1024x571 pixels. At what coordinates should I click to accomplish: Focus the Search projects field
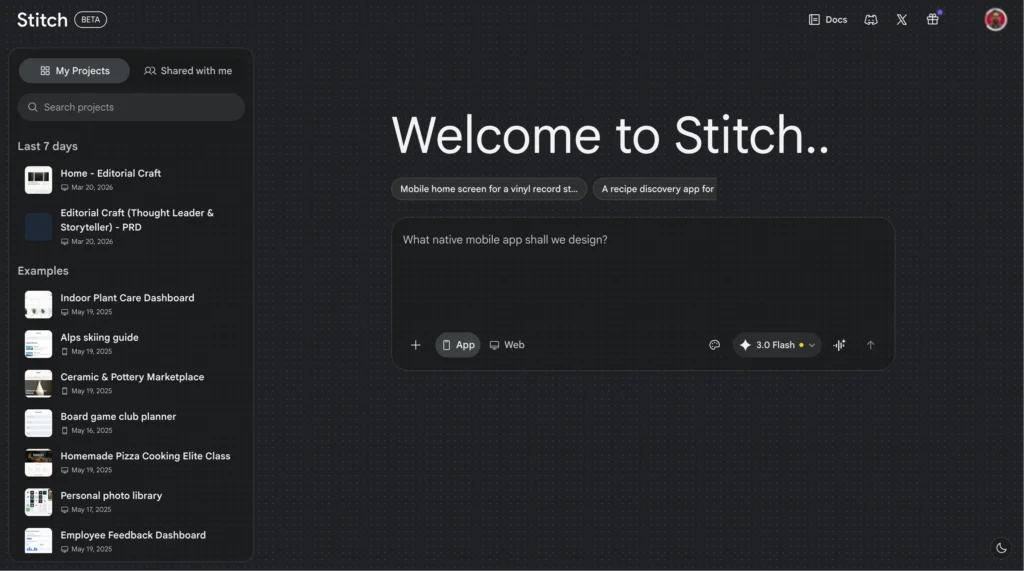click(131, 107)
